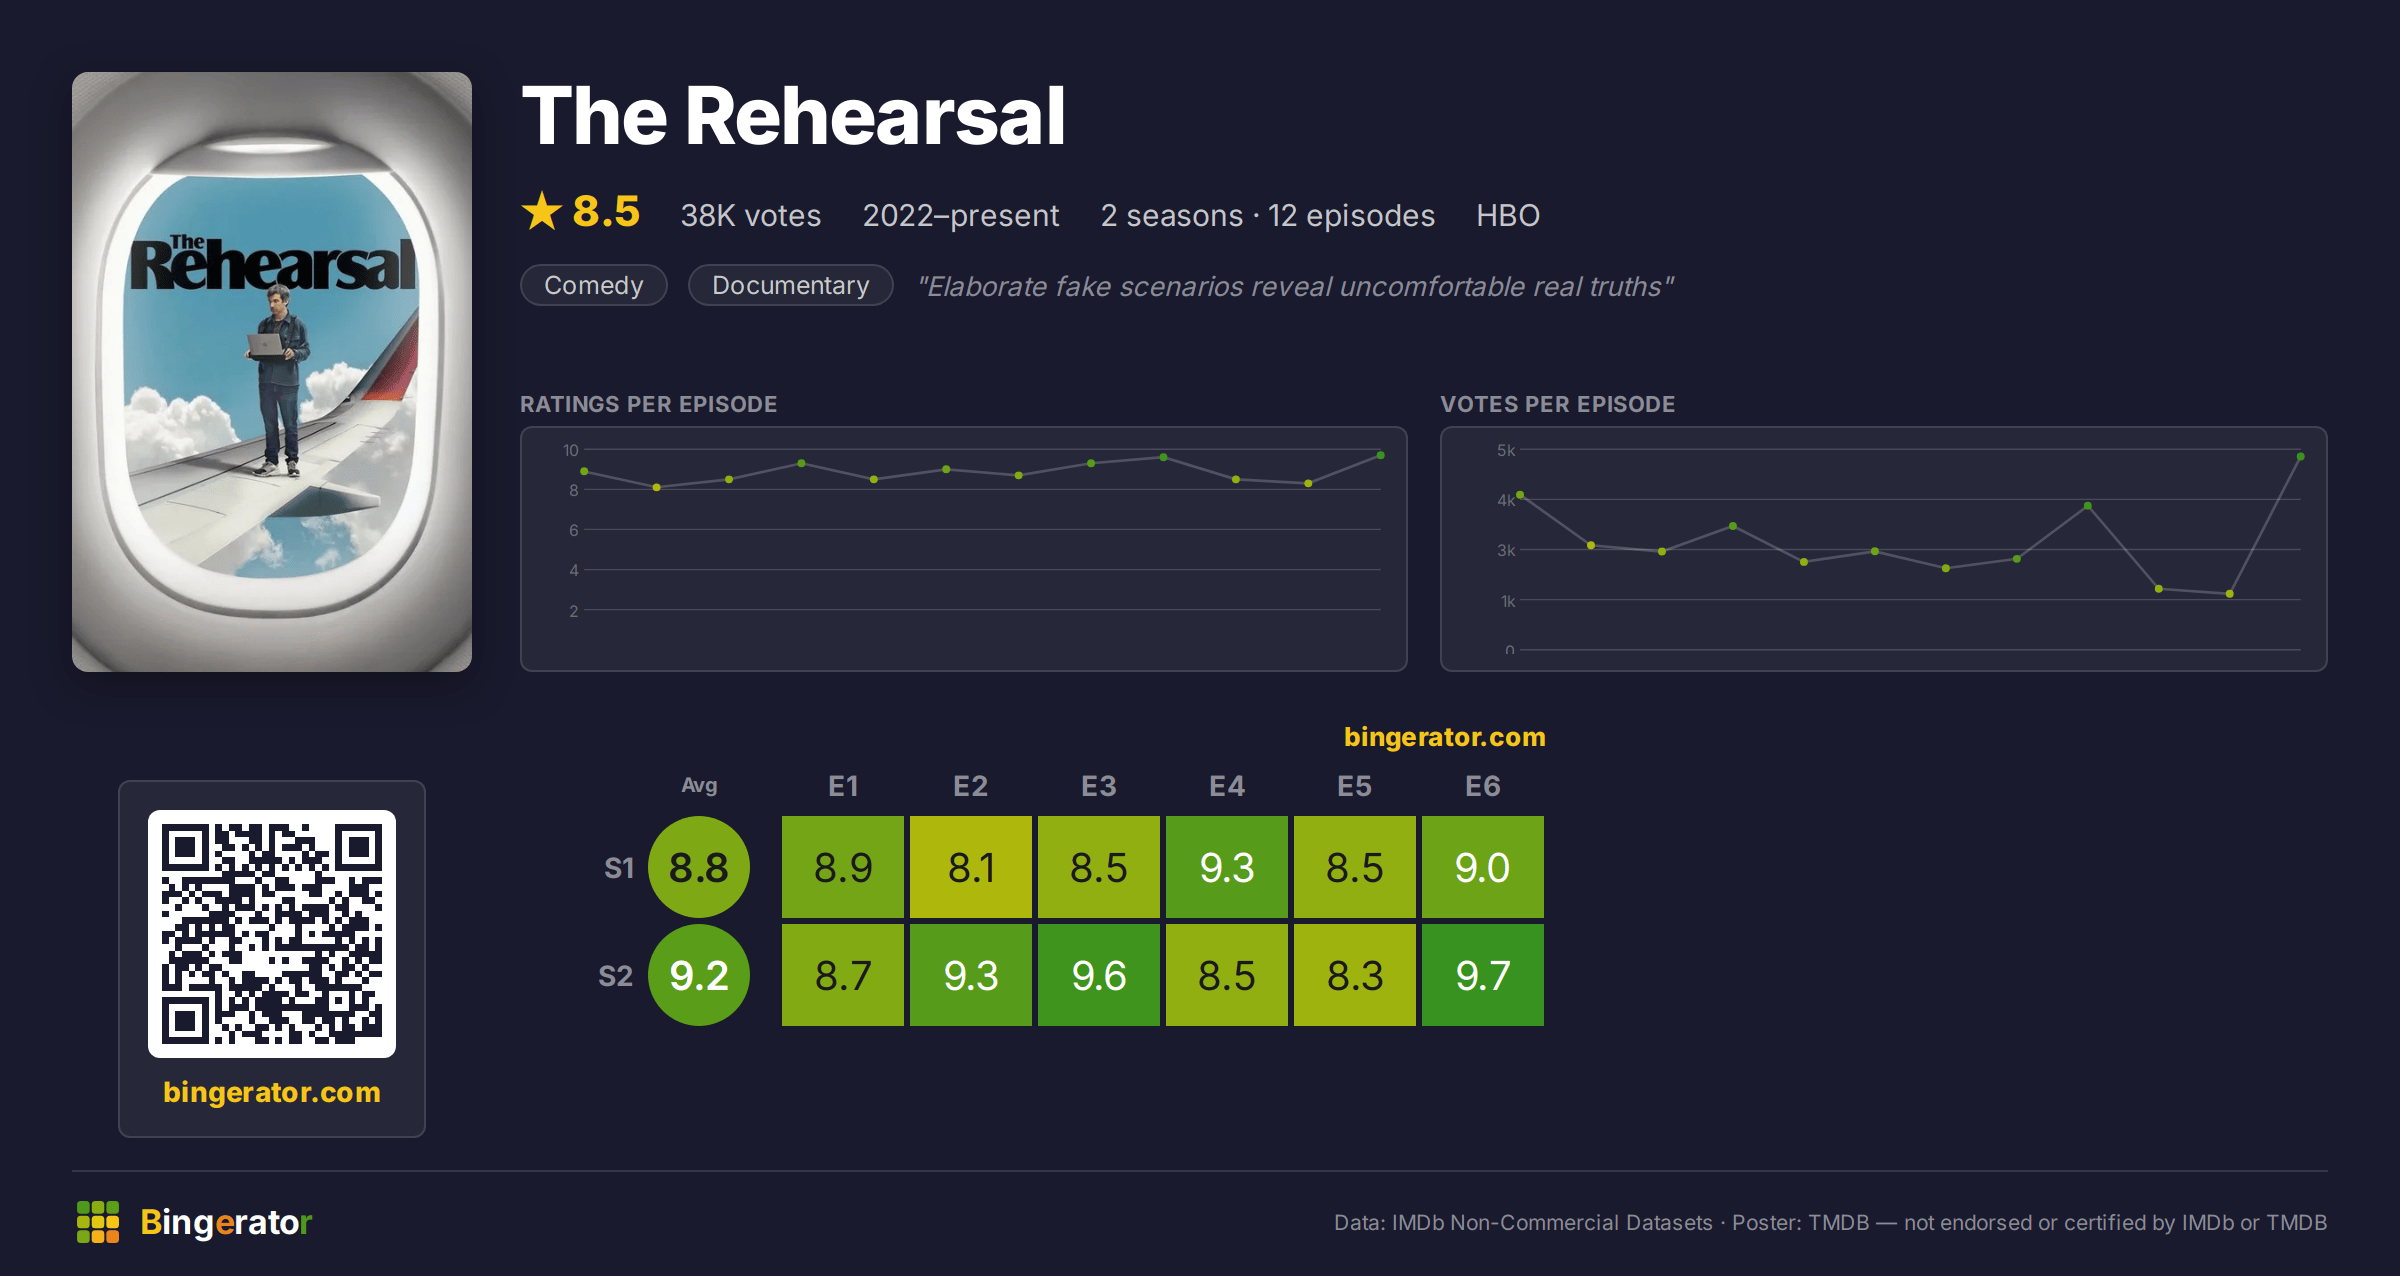Click the S2 row label
The width and height of the screenshot is (2400, 1276).
tap(616, 976)
